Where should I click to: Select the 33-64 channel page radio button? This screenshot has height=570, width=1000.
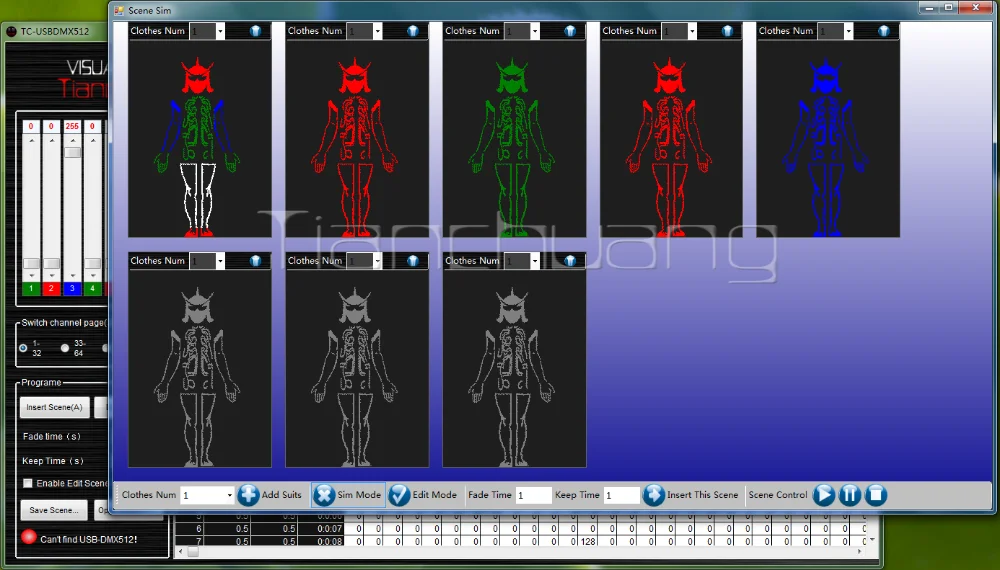tap(65, 348)
